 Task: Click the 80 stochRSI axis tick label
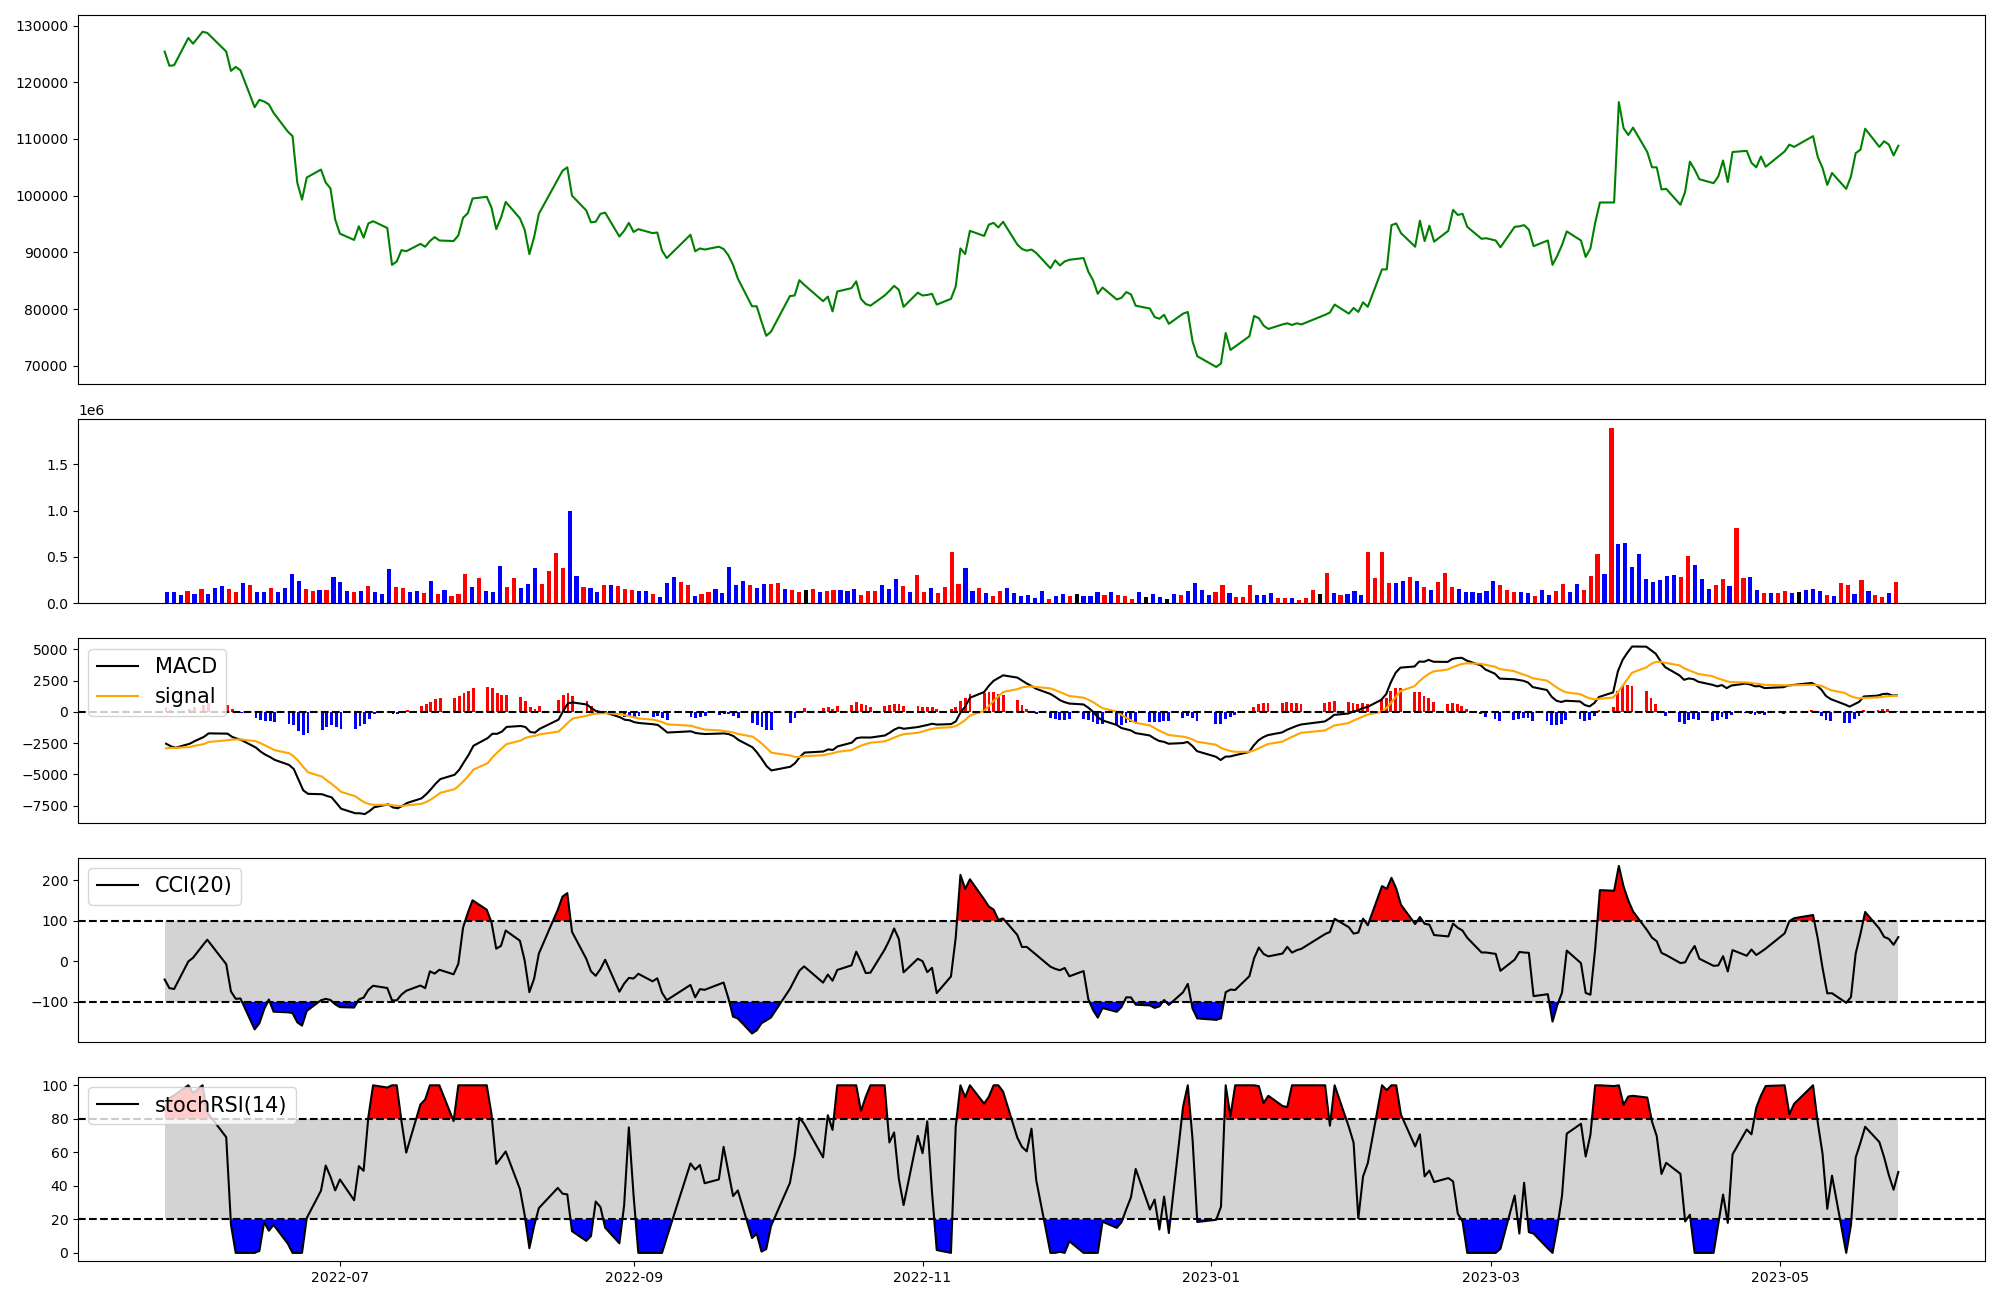pyautogui.click(x=60, y=1119)
